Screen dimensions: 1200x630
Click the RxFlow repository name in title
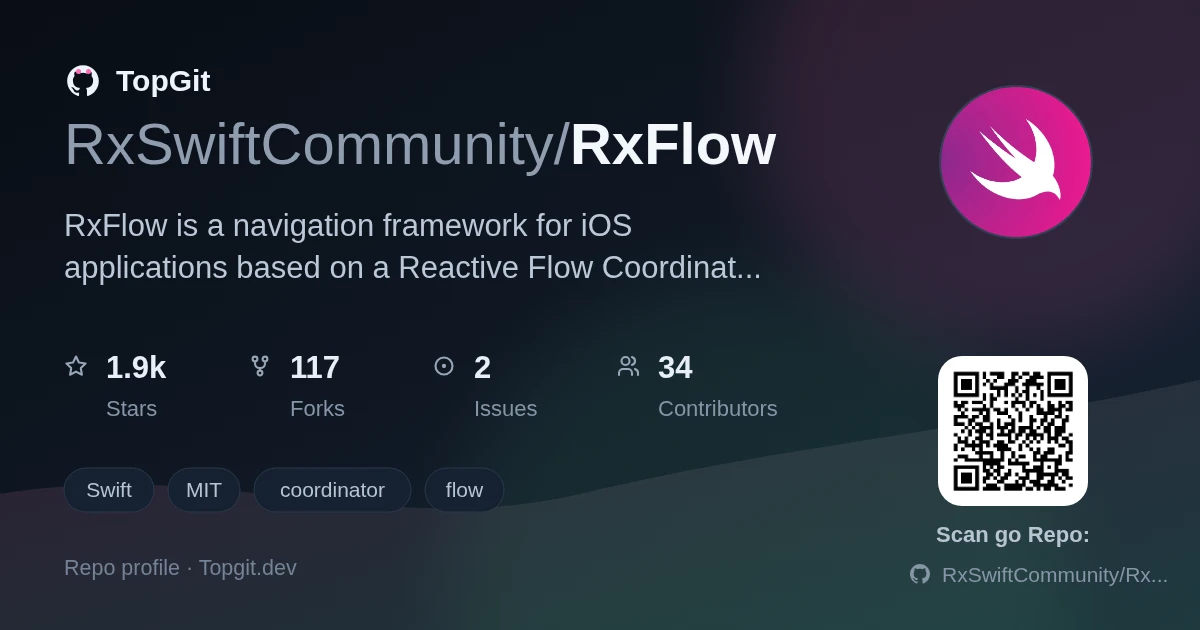pos(673,145)
